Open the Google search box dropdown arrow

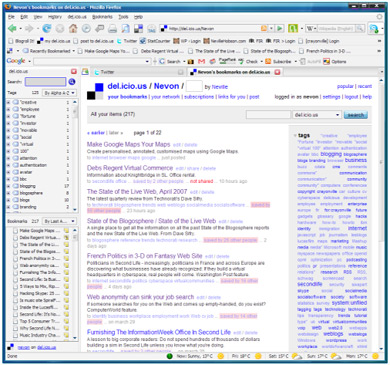147,61
